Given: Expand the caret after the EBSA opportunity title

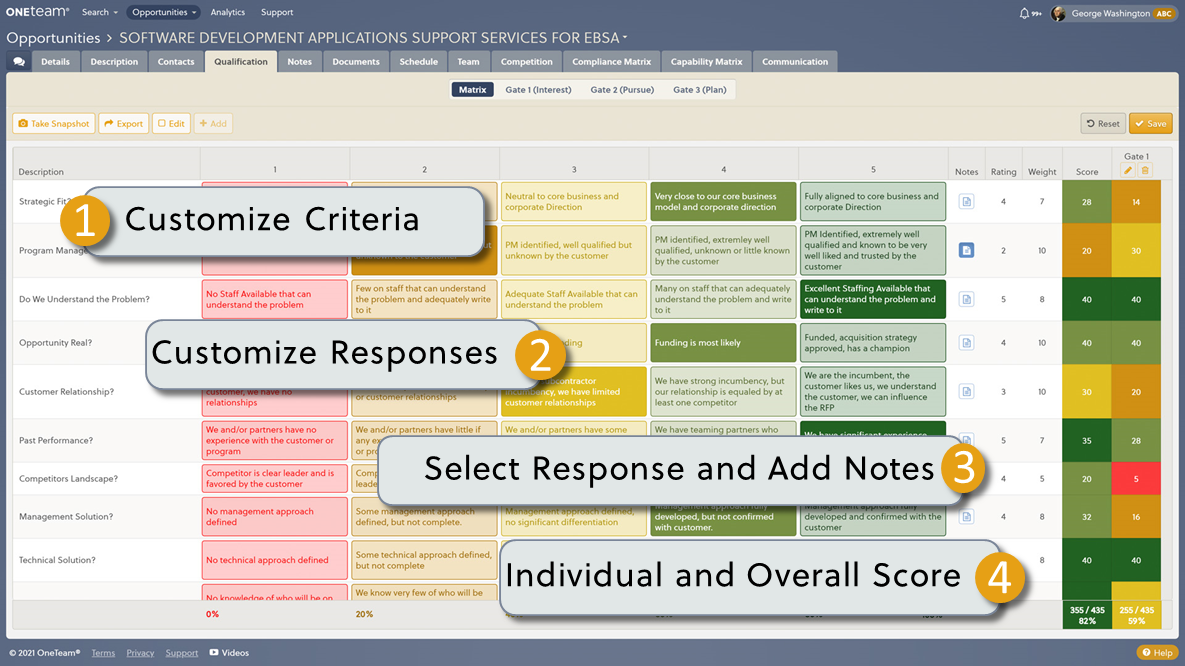Looking at the screenshot, I should point(625,38).
